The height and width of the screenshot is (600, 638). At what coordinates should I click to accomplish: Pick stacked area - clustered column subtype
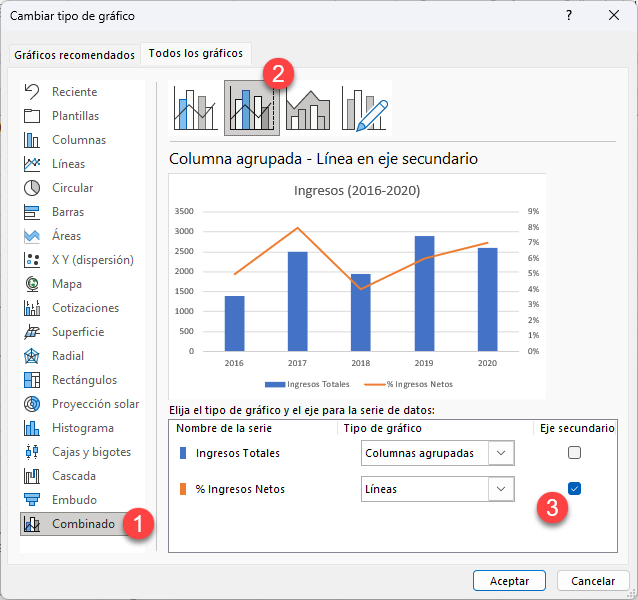[x=308, y=108]
